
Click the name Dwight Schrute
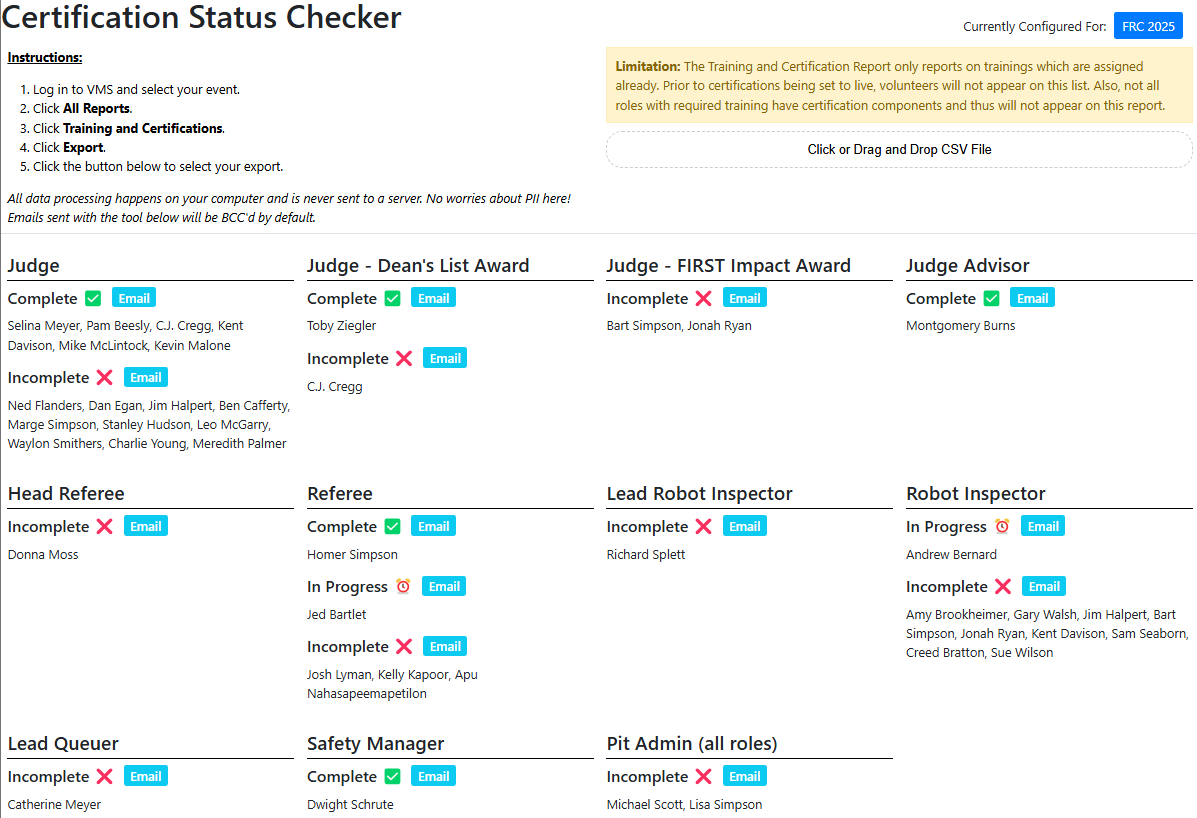click(x=350, y=804)
